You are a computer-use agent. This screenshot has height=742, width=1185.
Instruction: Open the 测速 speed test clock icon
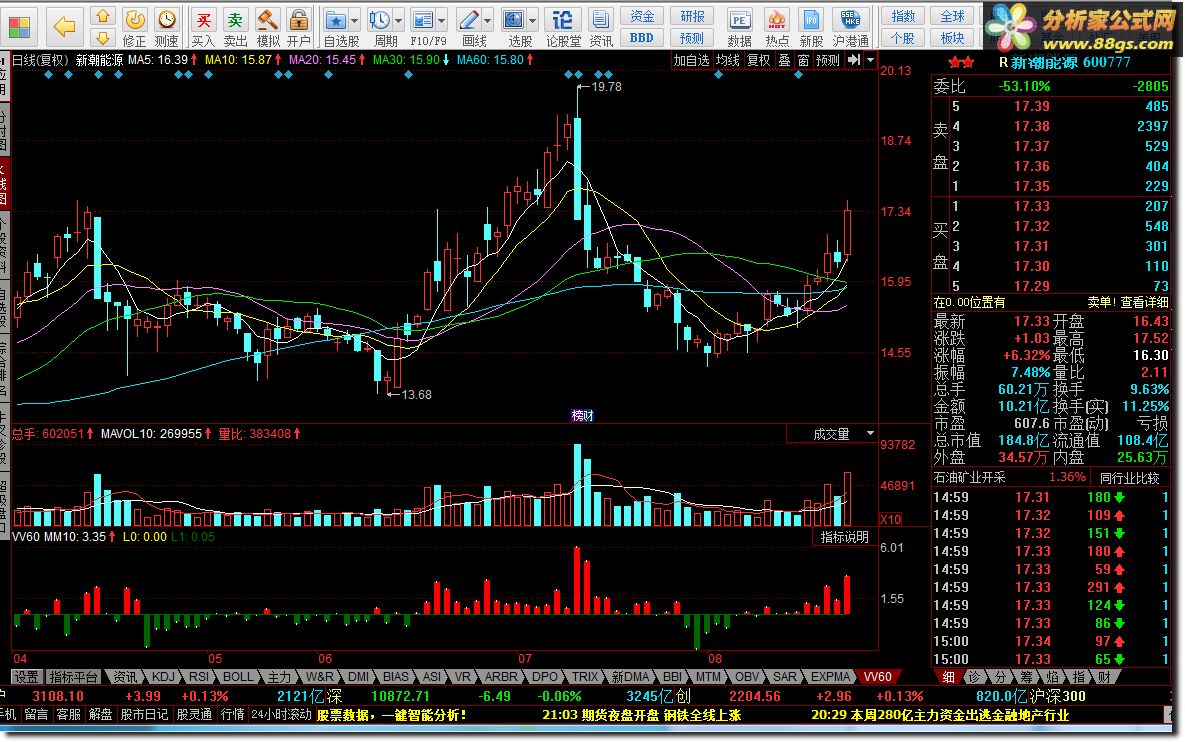click(x=166, y=27)
